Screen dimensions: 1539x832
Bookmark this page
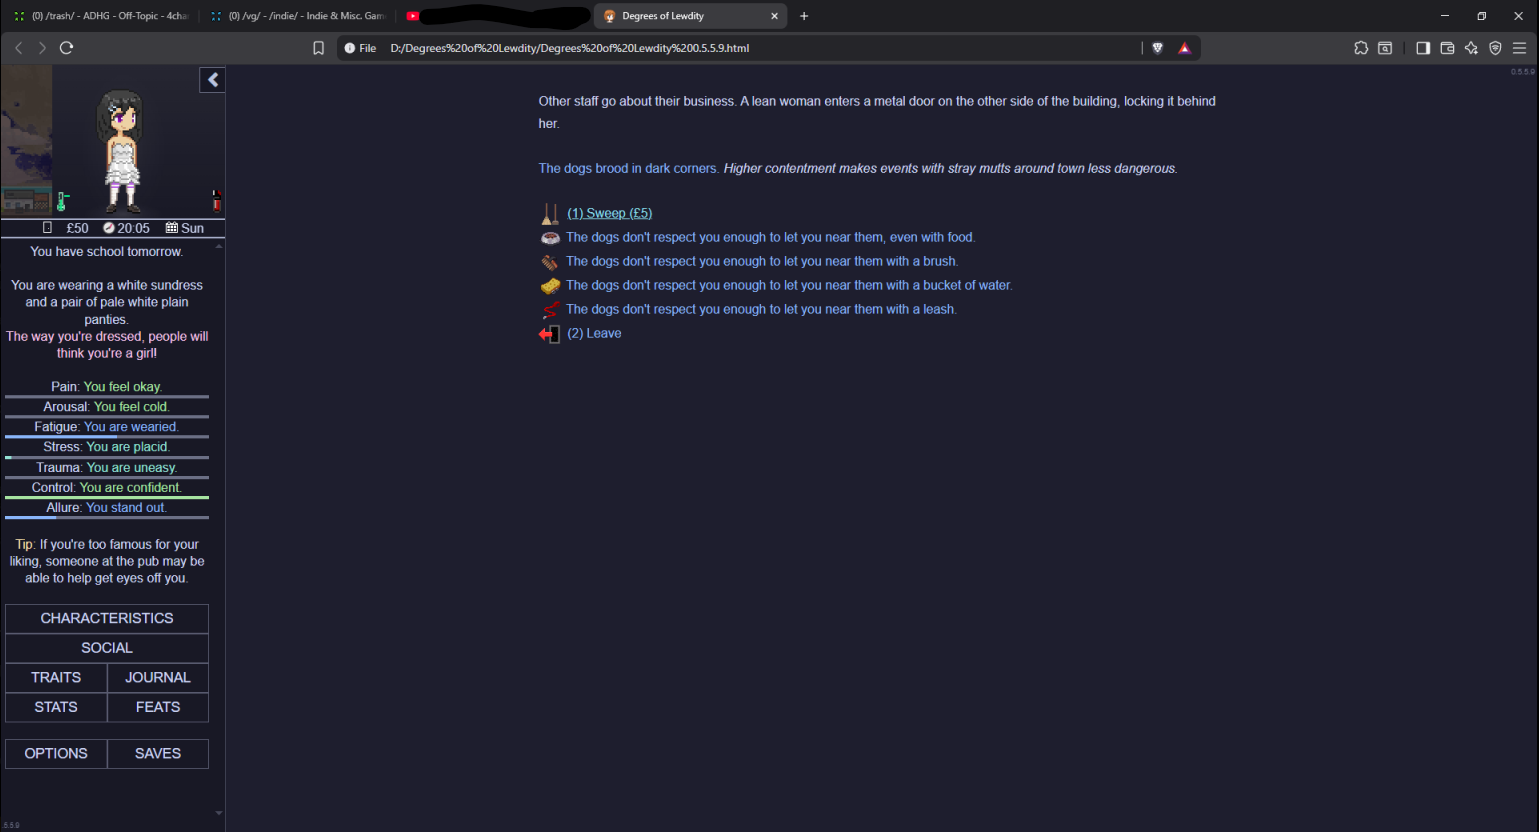tap(319, 48)
